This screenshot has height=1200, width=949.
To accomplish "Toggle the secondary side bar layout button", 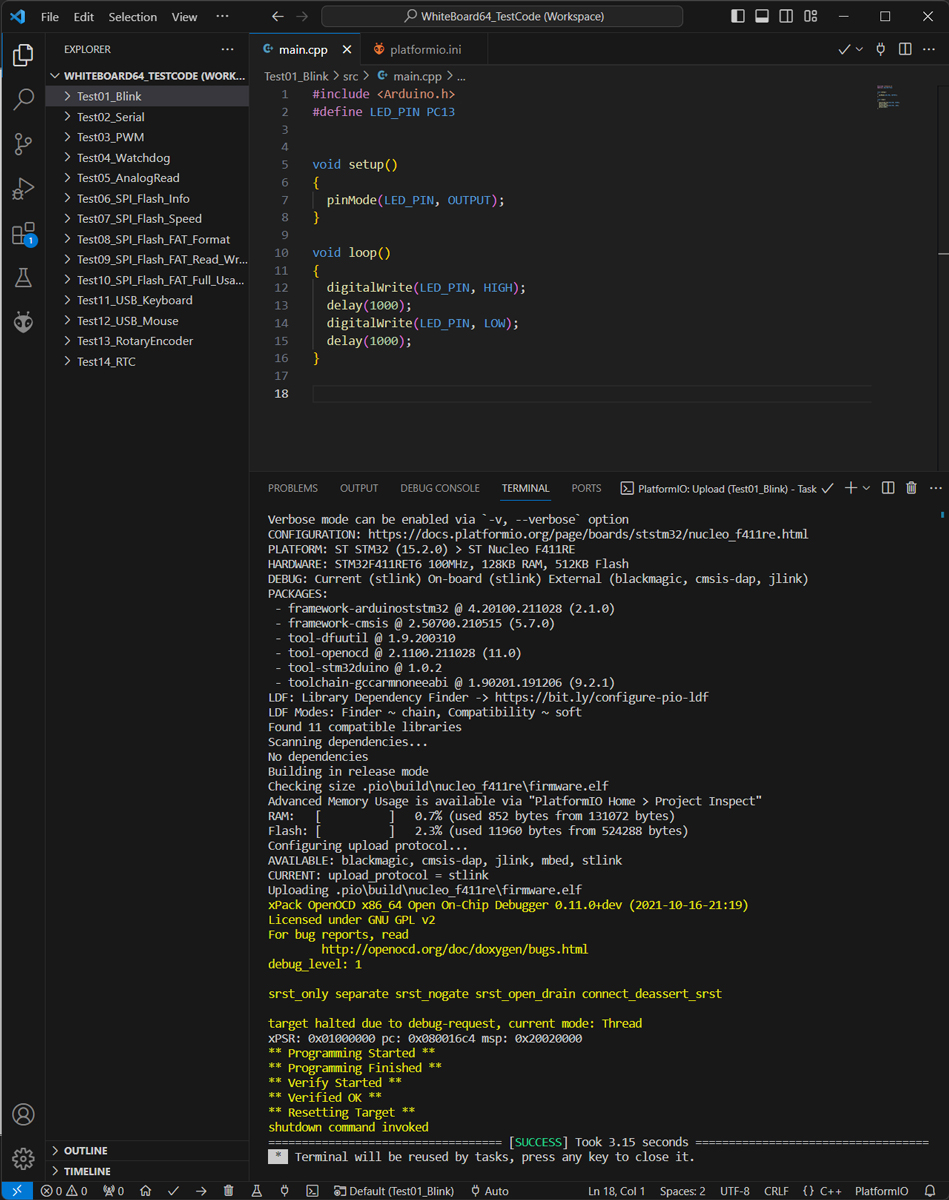I will point(784,17).
